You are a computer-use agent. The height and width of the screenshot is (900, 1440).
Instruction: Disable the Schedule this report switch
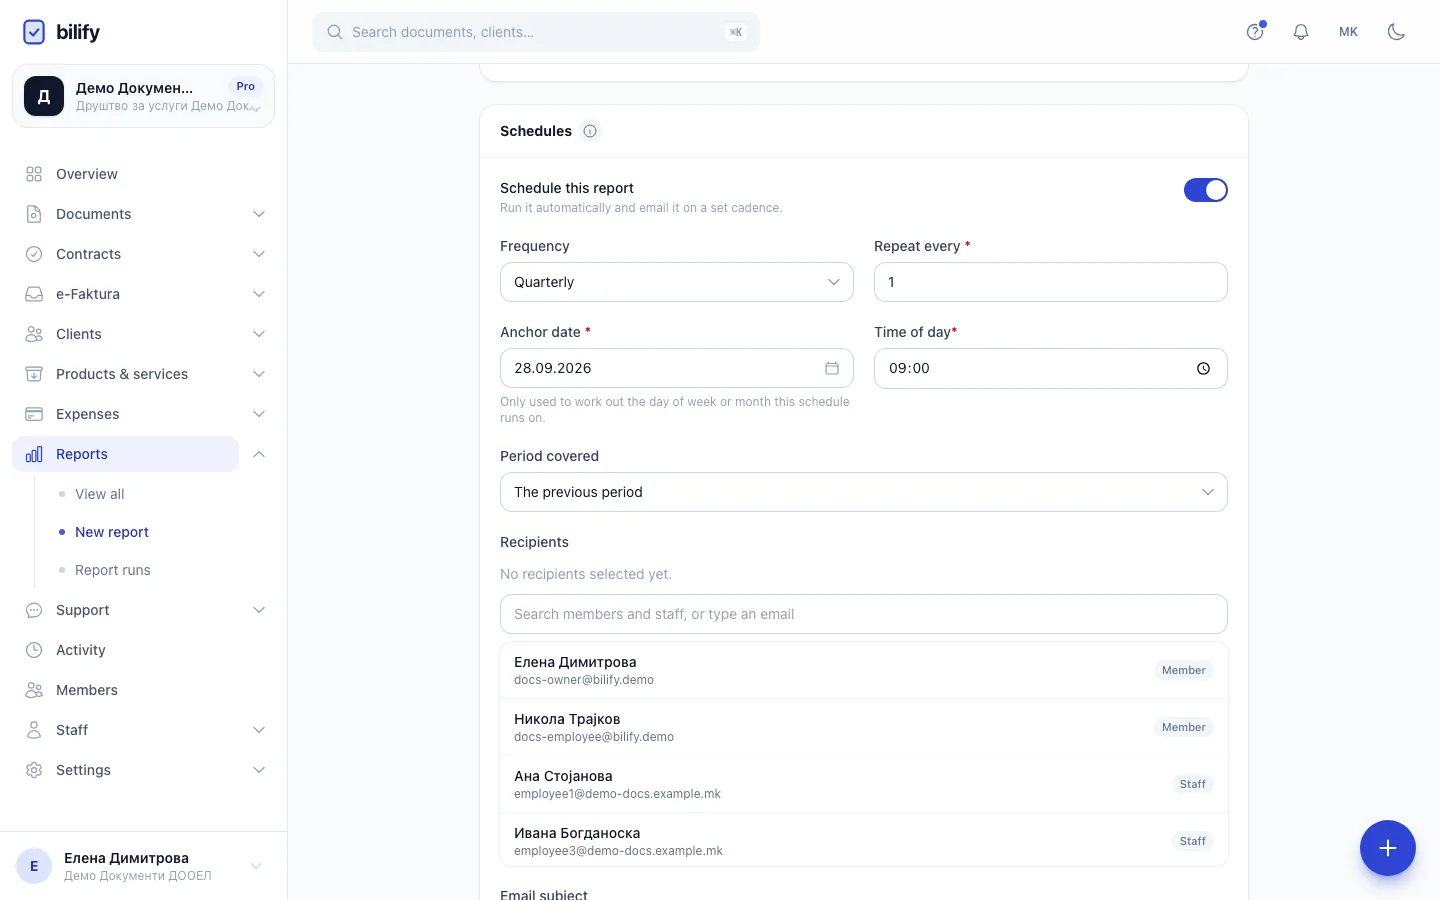1206,190
